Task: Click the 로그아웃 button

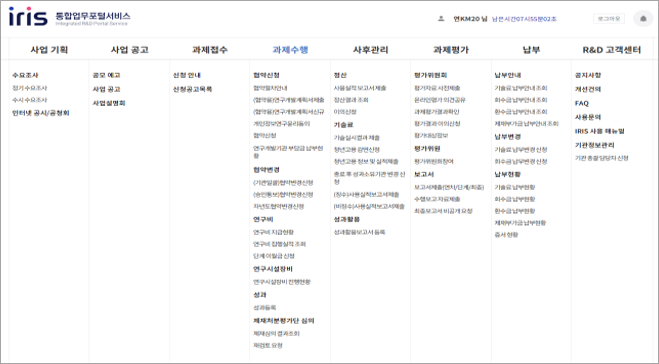Action: [609, 19]
